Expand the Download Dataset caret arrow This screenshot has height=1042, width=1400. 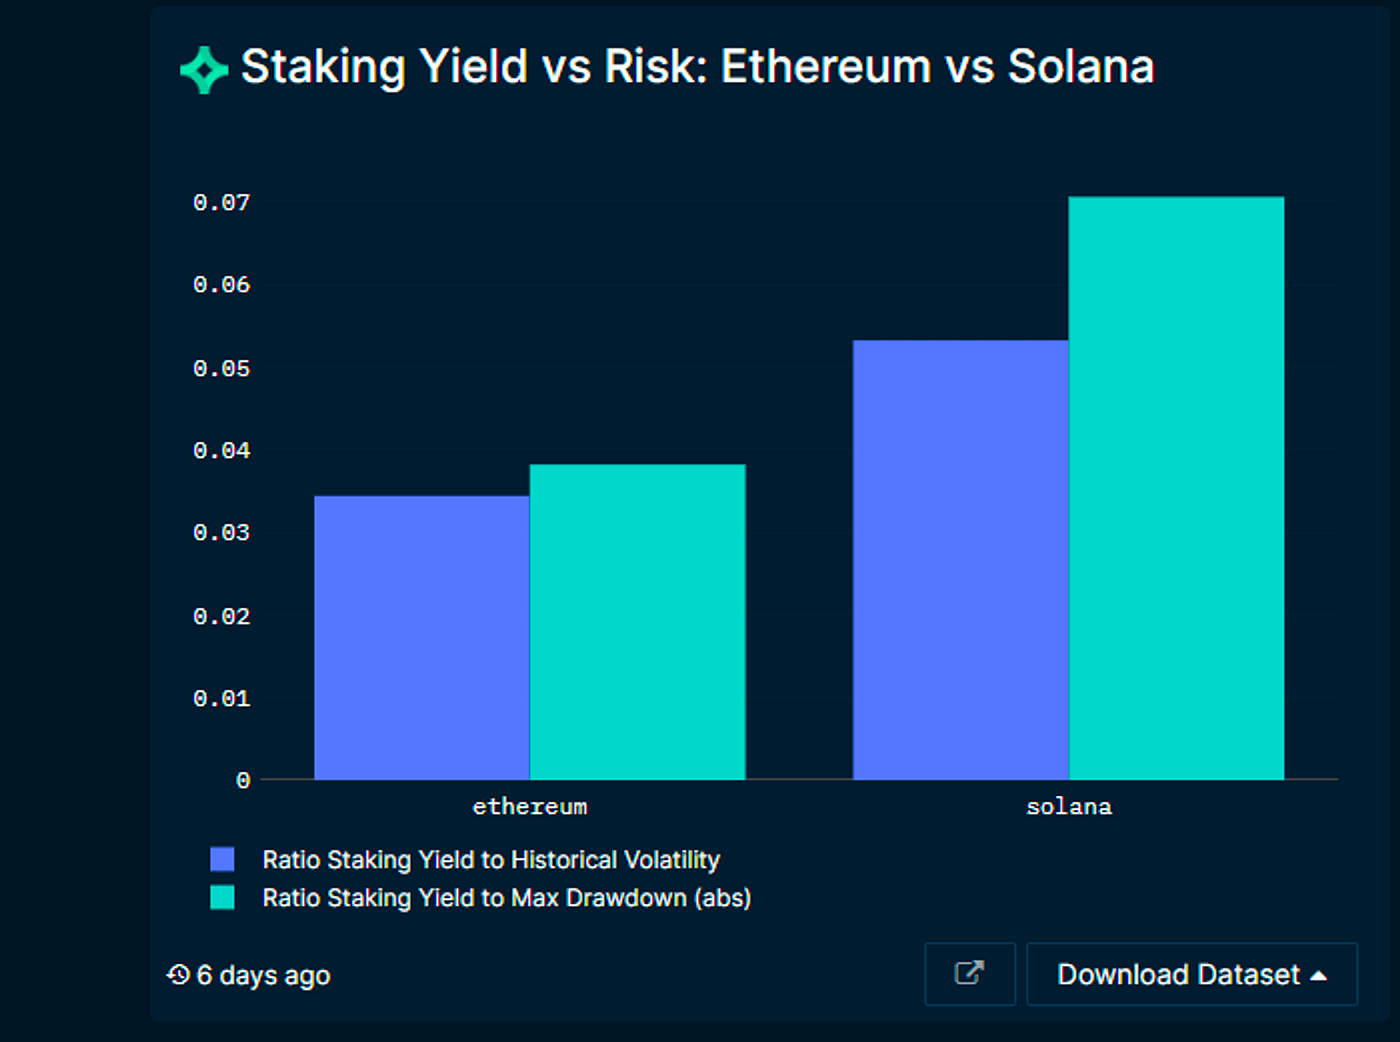click(x=1319, y=975)
